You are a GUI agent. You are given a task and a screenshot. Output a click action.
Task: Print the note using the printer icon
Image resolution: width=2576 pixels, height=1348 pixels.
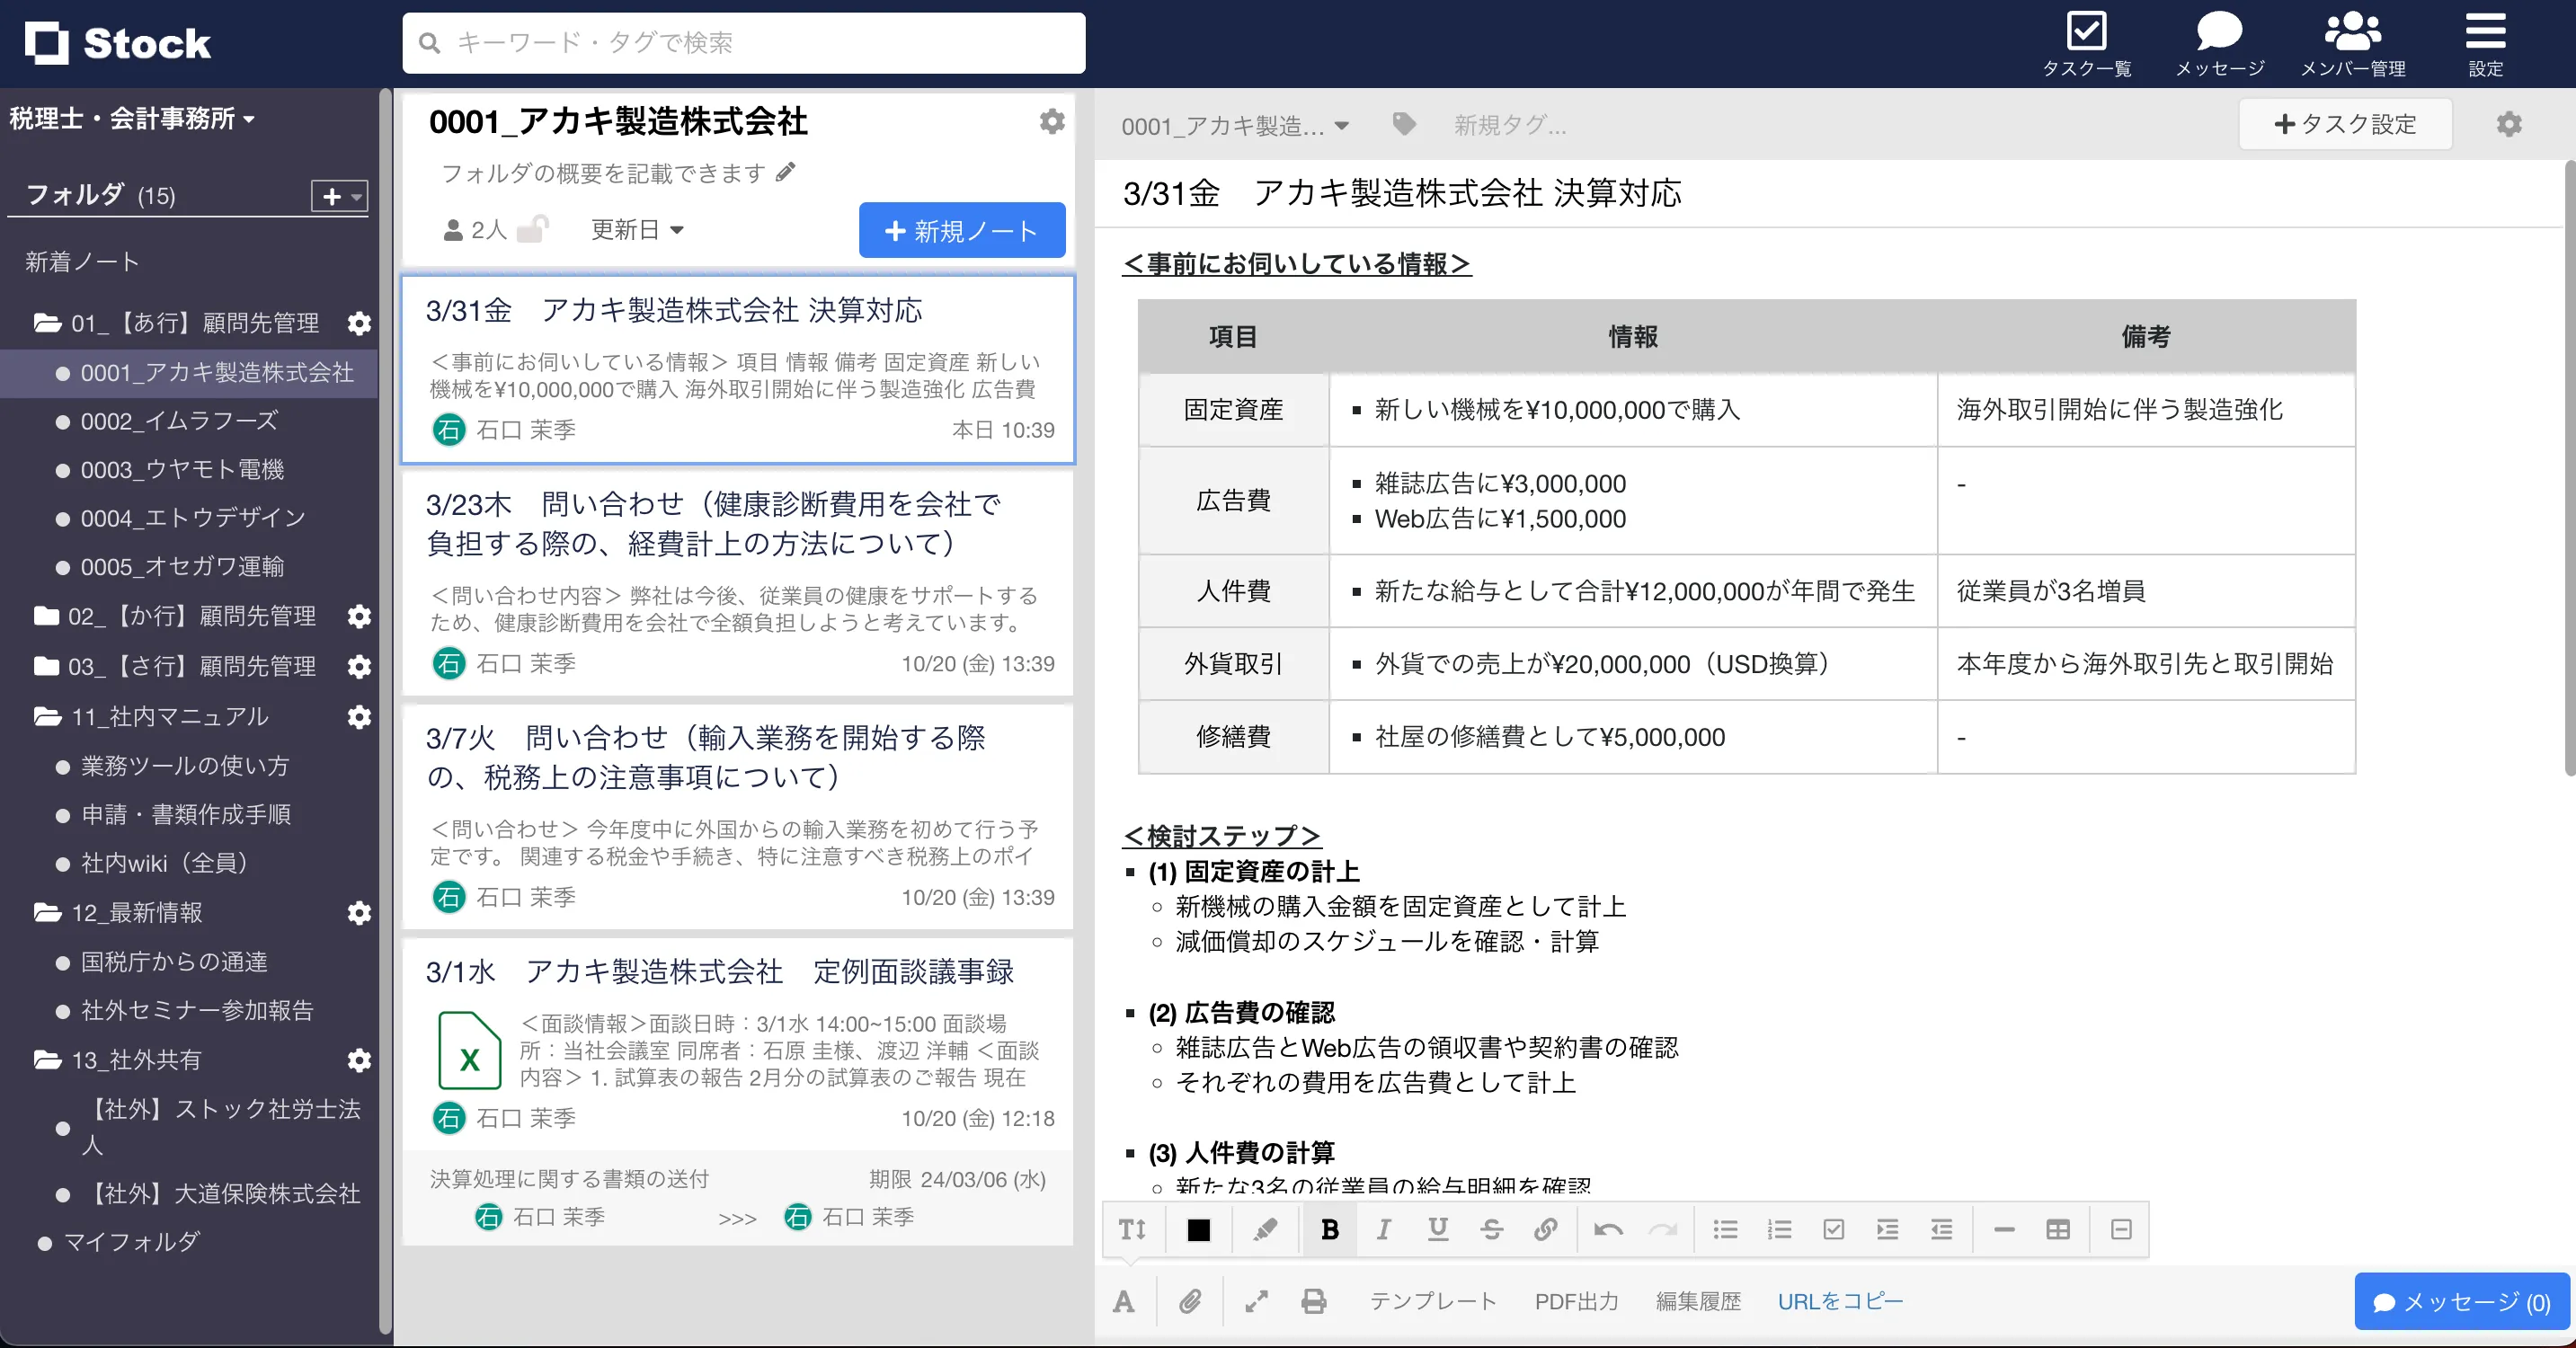coord(1313,1301)
